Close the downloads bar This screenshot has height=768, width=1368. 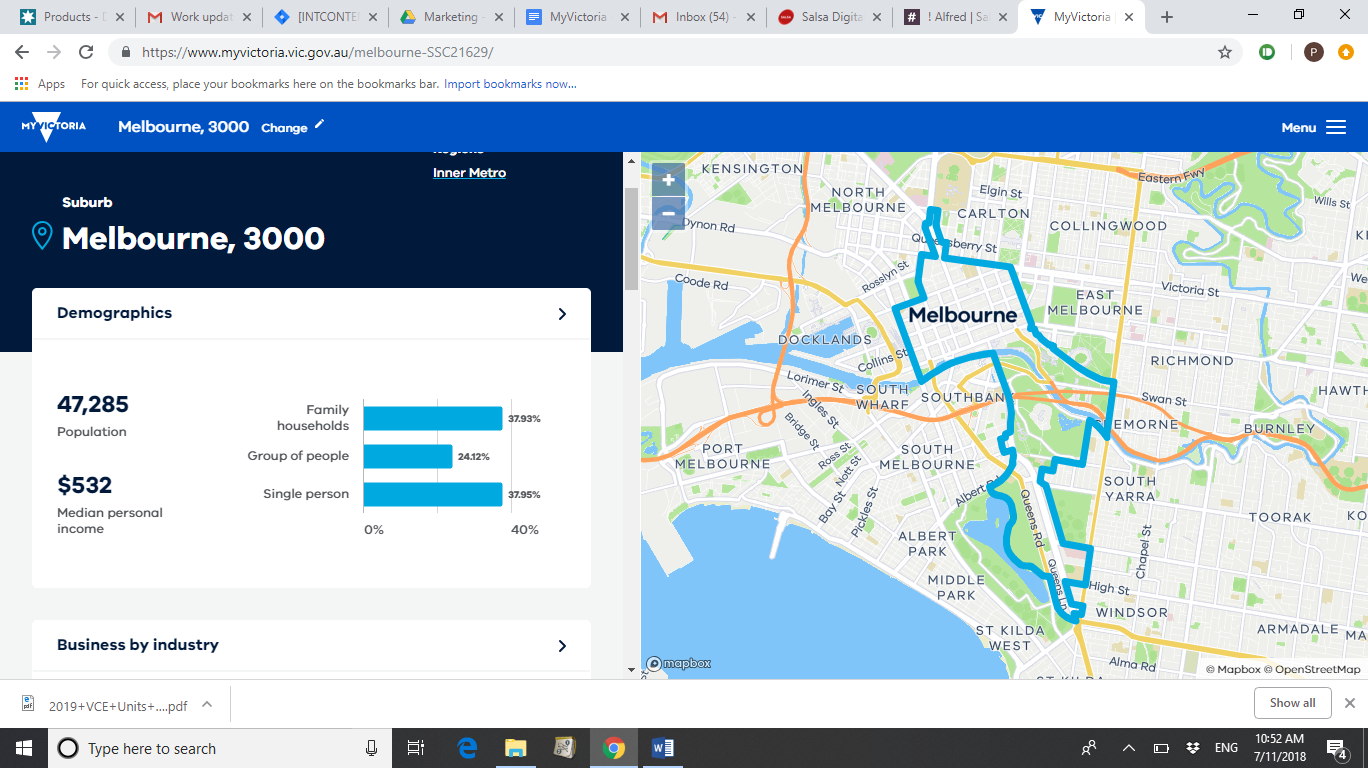click(x=1349, y=703)
